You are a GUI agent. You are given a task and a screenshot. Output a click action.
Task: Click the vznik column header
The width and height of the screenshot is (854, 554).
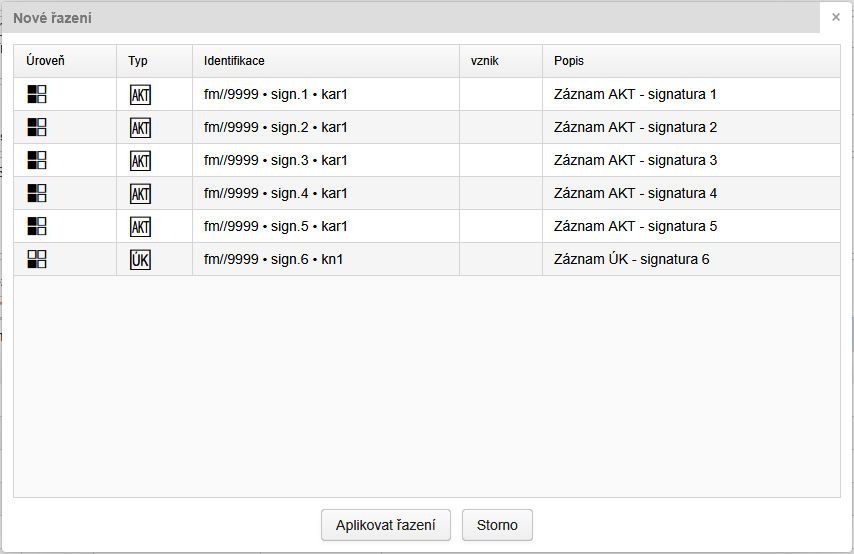(485, 61)
